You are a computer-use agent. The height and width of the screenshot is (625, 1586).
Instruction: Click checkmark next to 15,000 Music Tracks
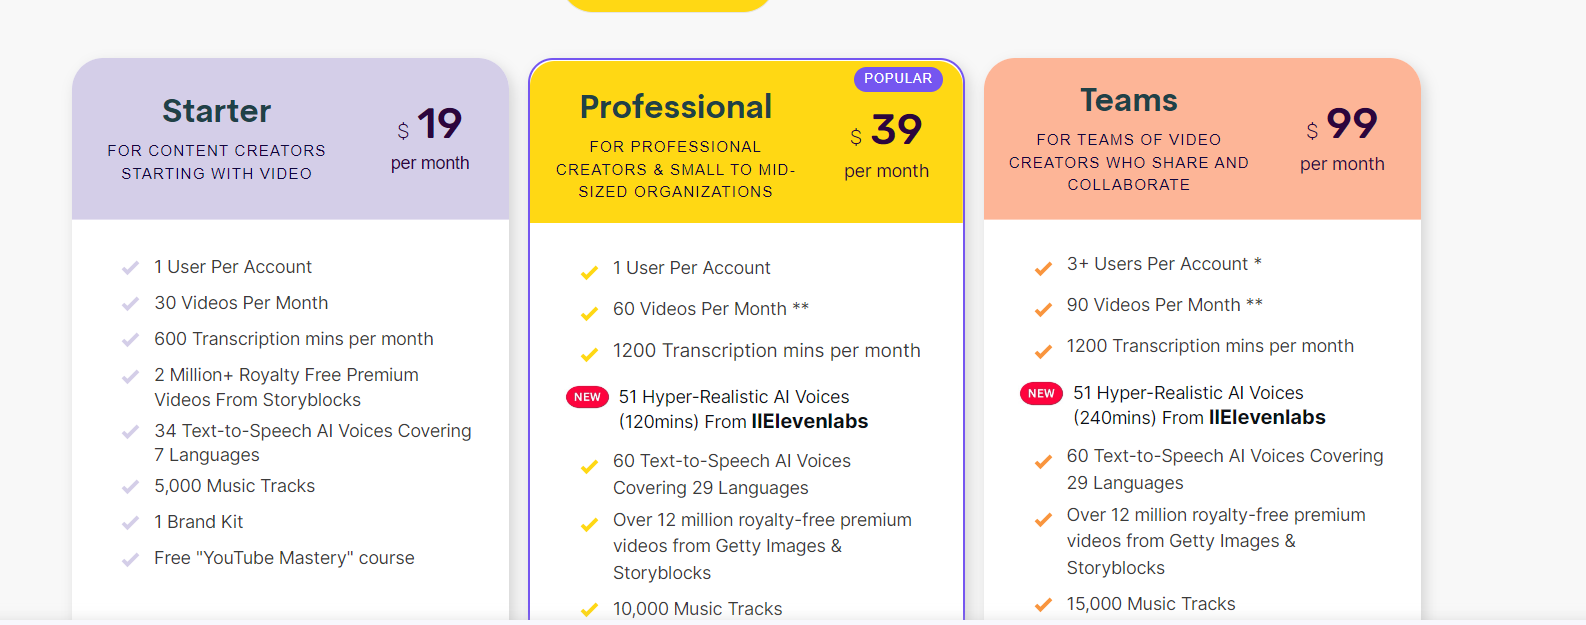coord(1043,605)
